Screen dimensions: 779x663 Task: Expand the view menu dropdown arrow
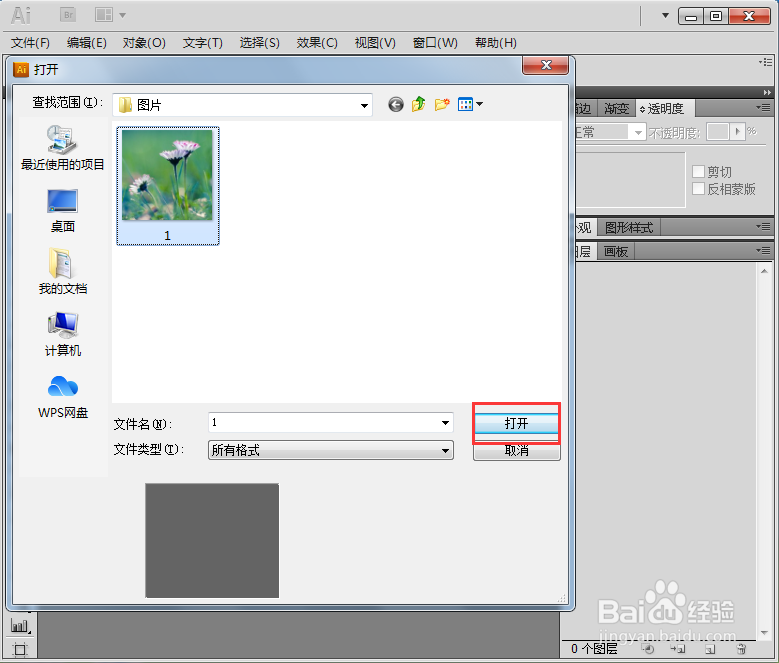pyautogui.click(x=479, y=104)
